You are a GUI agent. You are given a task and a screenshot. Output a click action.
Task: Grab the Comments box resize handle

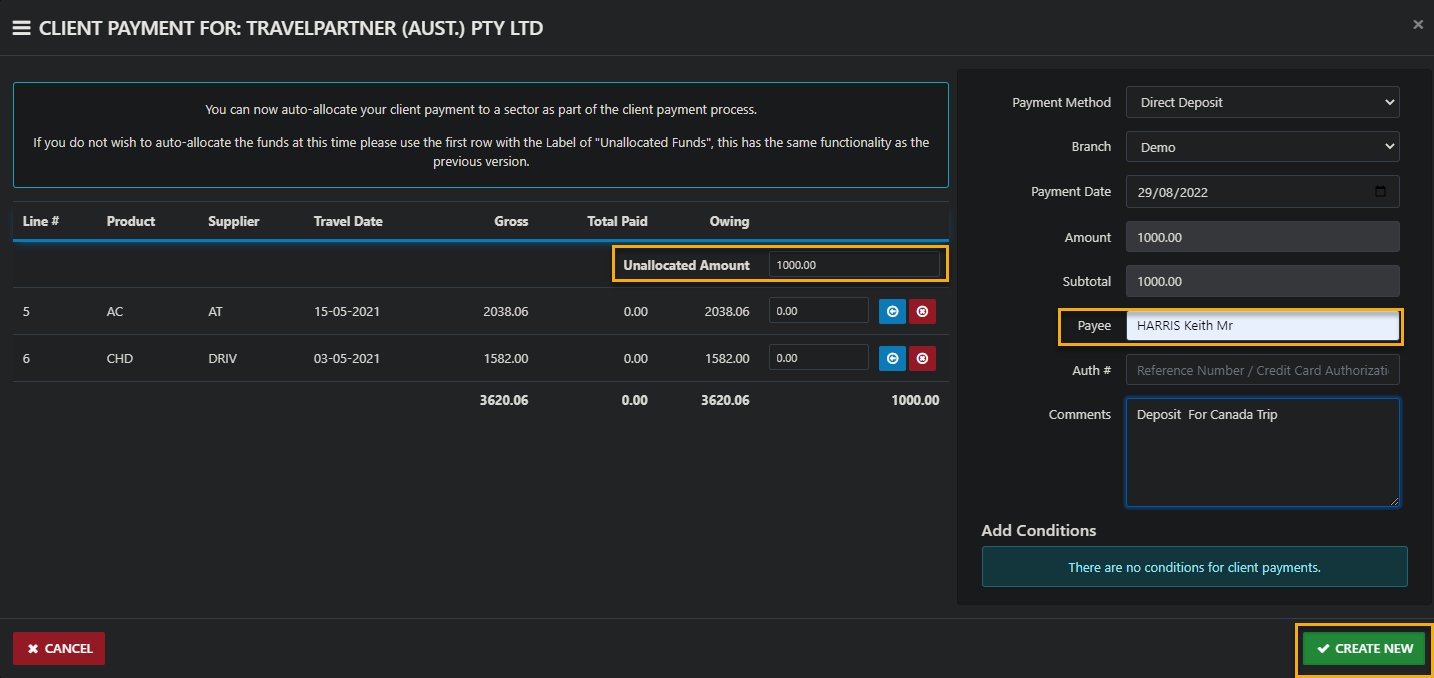pos(1394,501)
